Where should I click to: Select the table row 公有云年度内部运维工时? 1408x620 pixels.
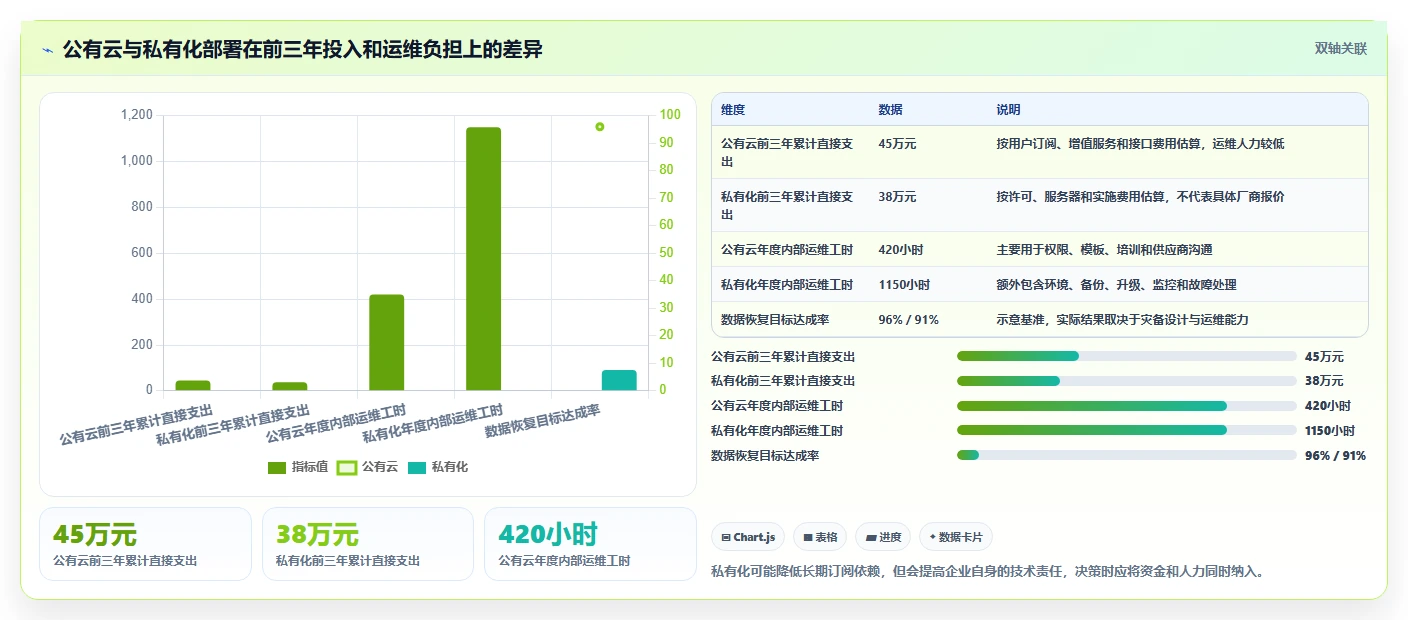[x=1039, y=249]
